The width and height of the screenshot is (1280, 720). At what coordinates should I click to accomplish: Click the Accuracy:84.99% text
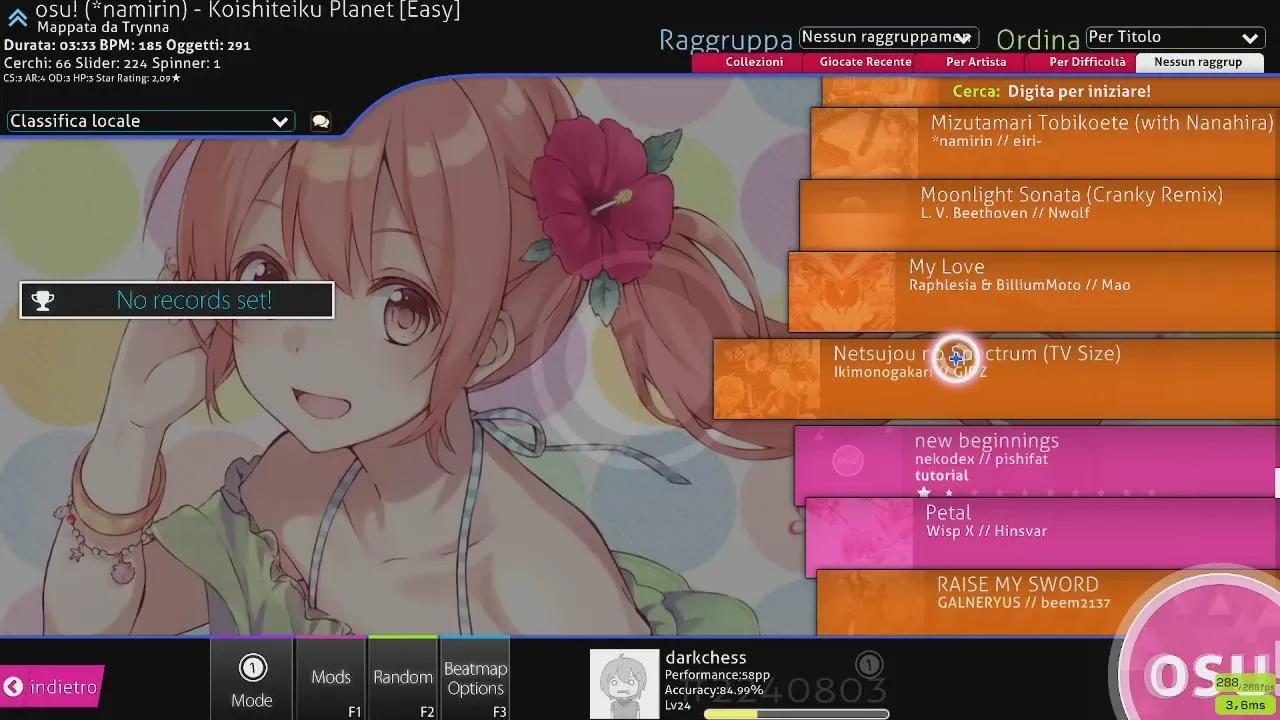(714, 690)
